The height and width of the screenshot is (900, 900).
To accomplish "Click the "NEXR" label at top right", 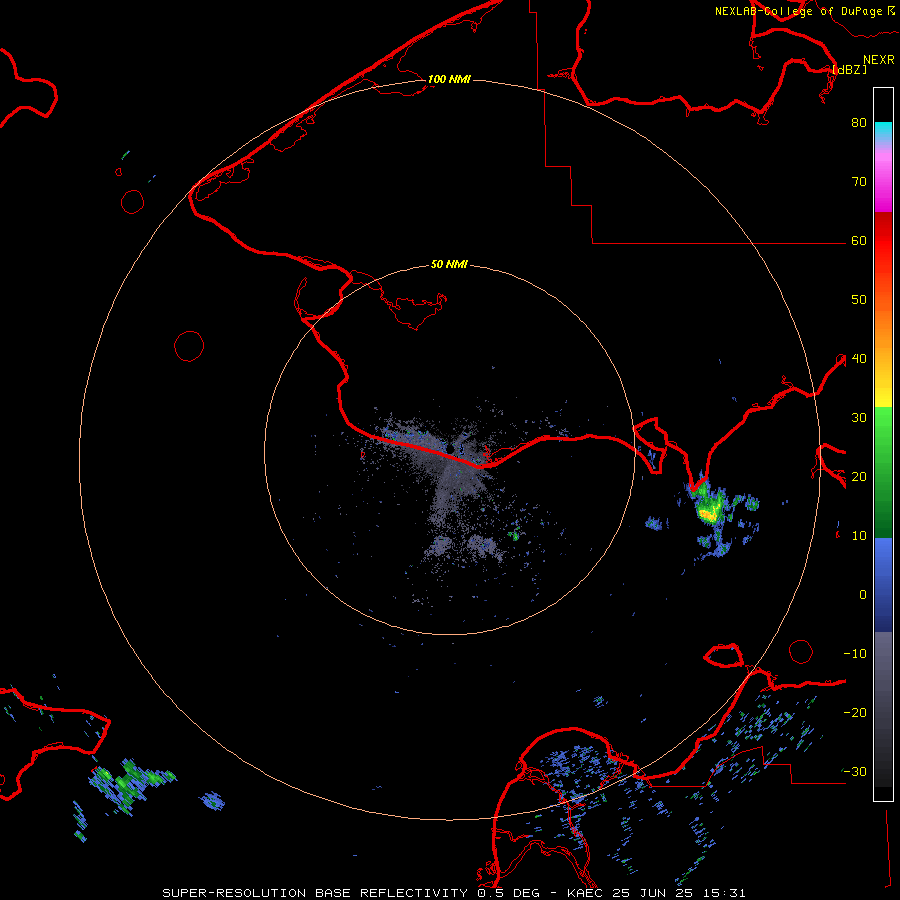I will tap(879, 60).
